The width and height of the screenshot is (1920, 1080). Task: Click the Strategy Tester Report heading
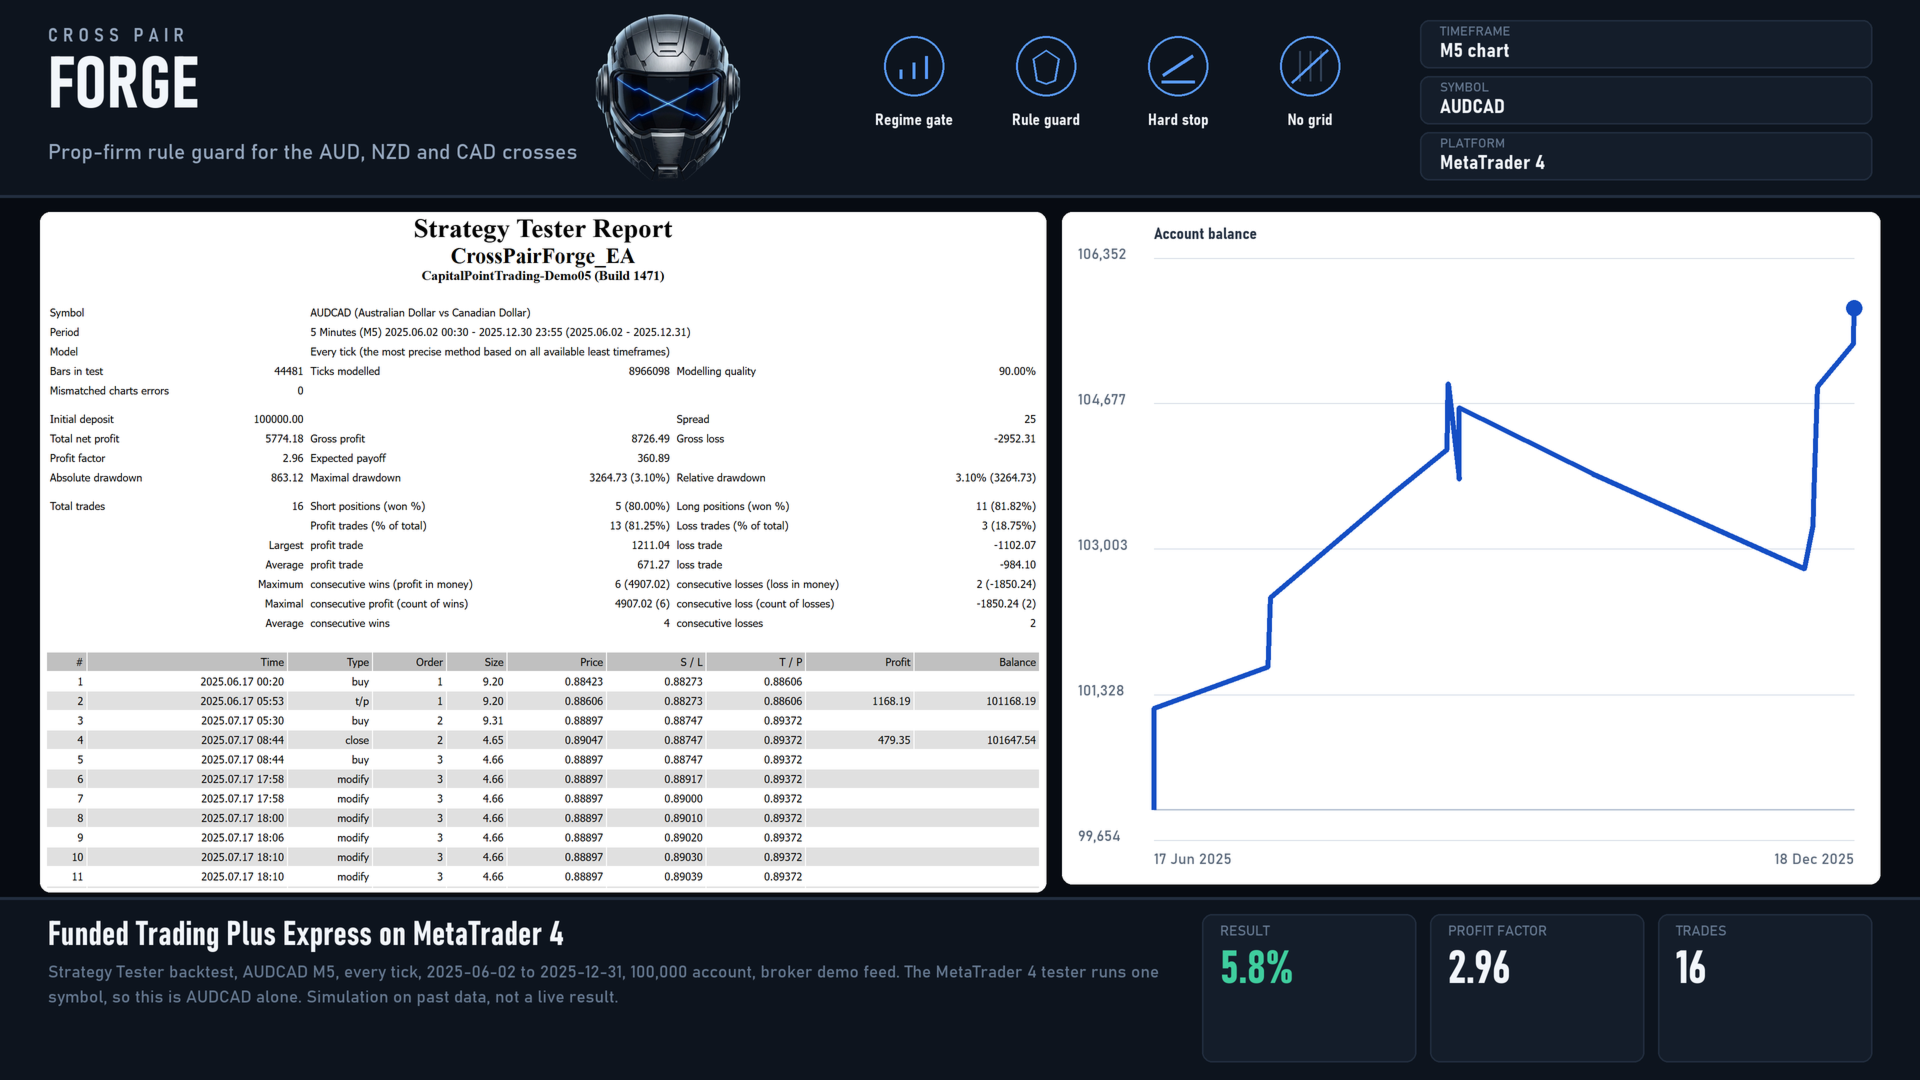click(543, 229)
